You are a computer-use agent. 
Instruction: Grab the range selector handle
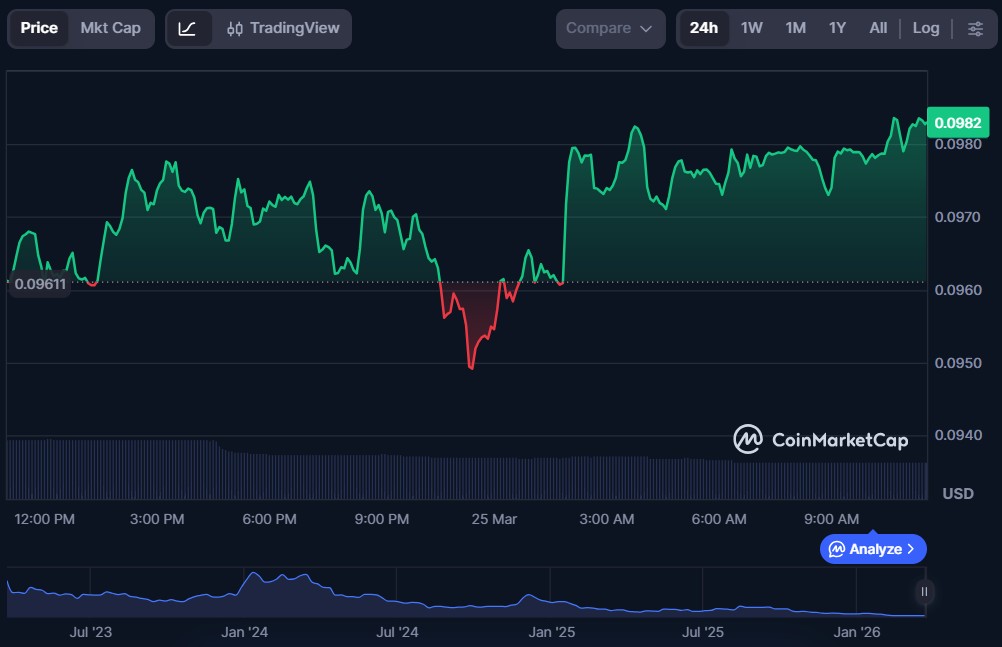click(923, 593)
